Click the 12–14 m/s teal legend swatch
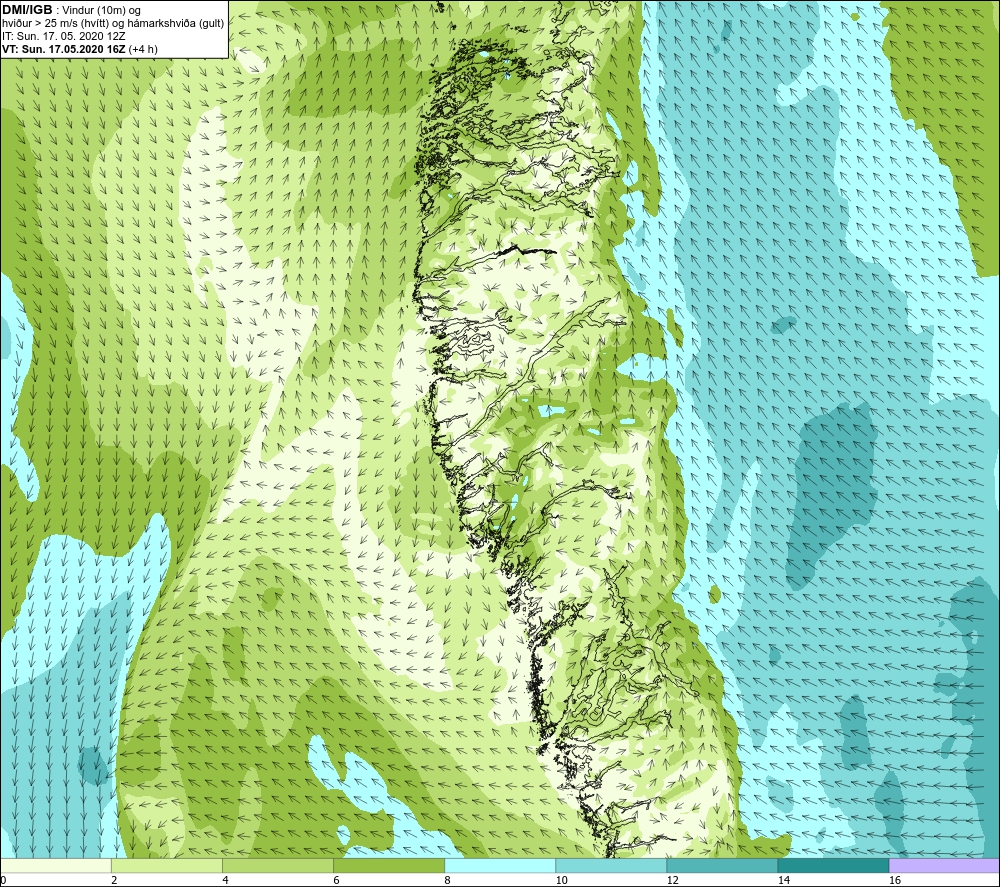Image resolution: width=1000 pixels, height=887 pixels. coord(721,866)
